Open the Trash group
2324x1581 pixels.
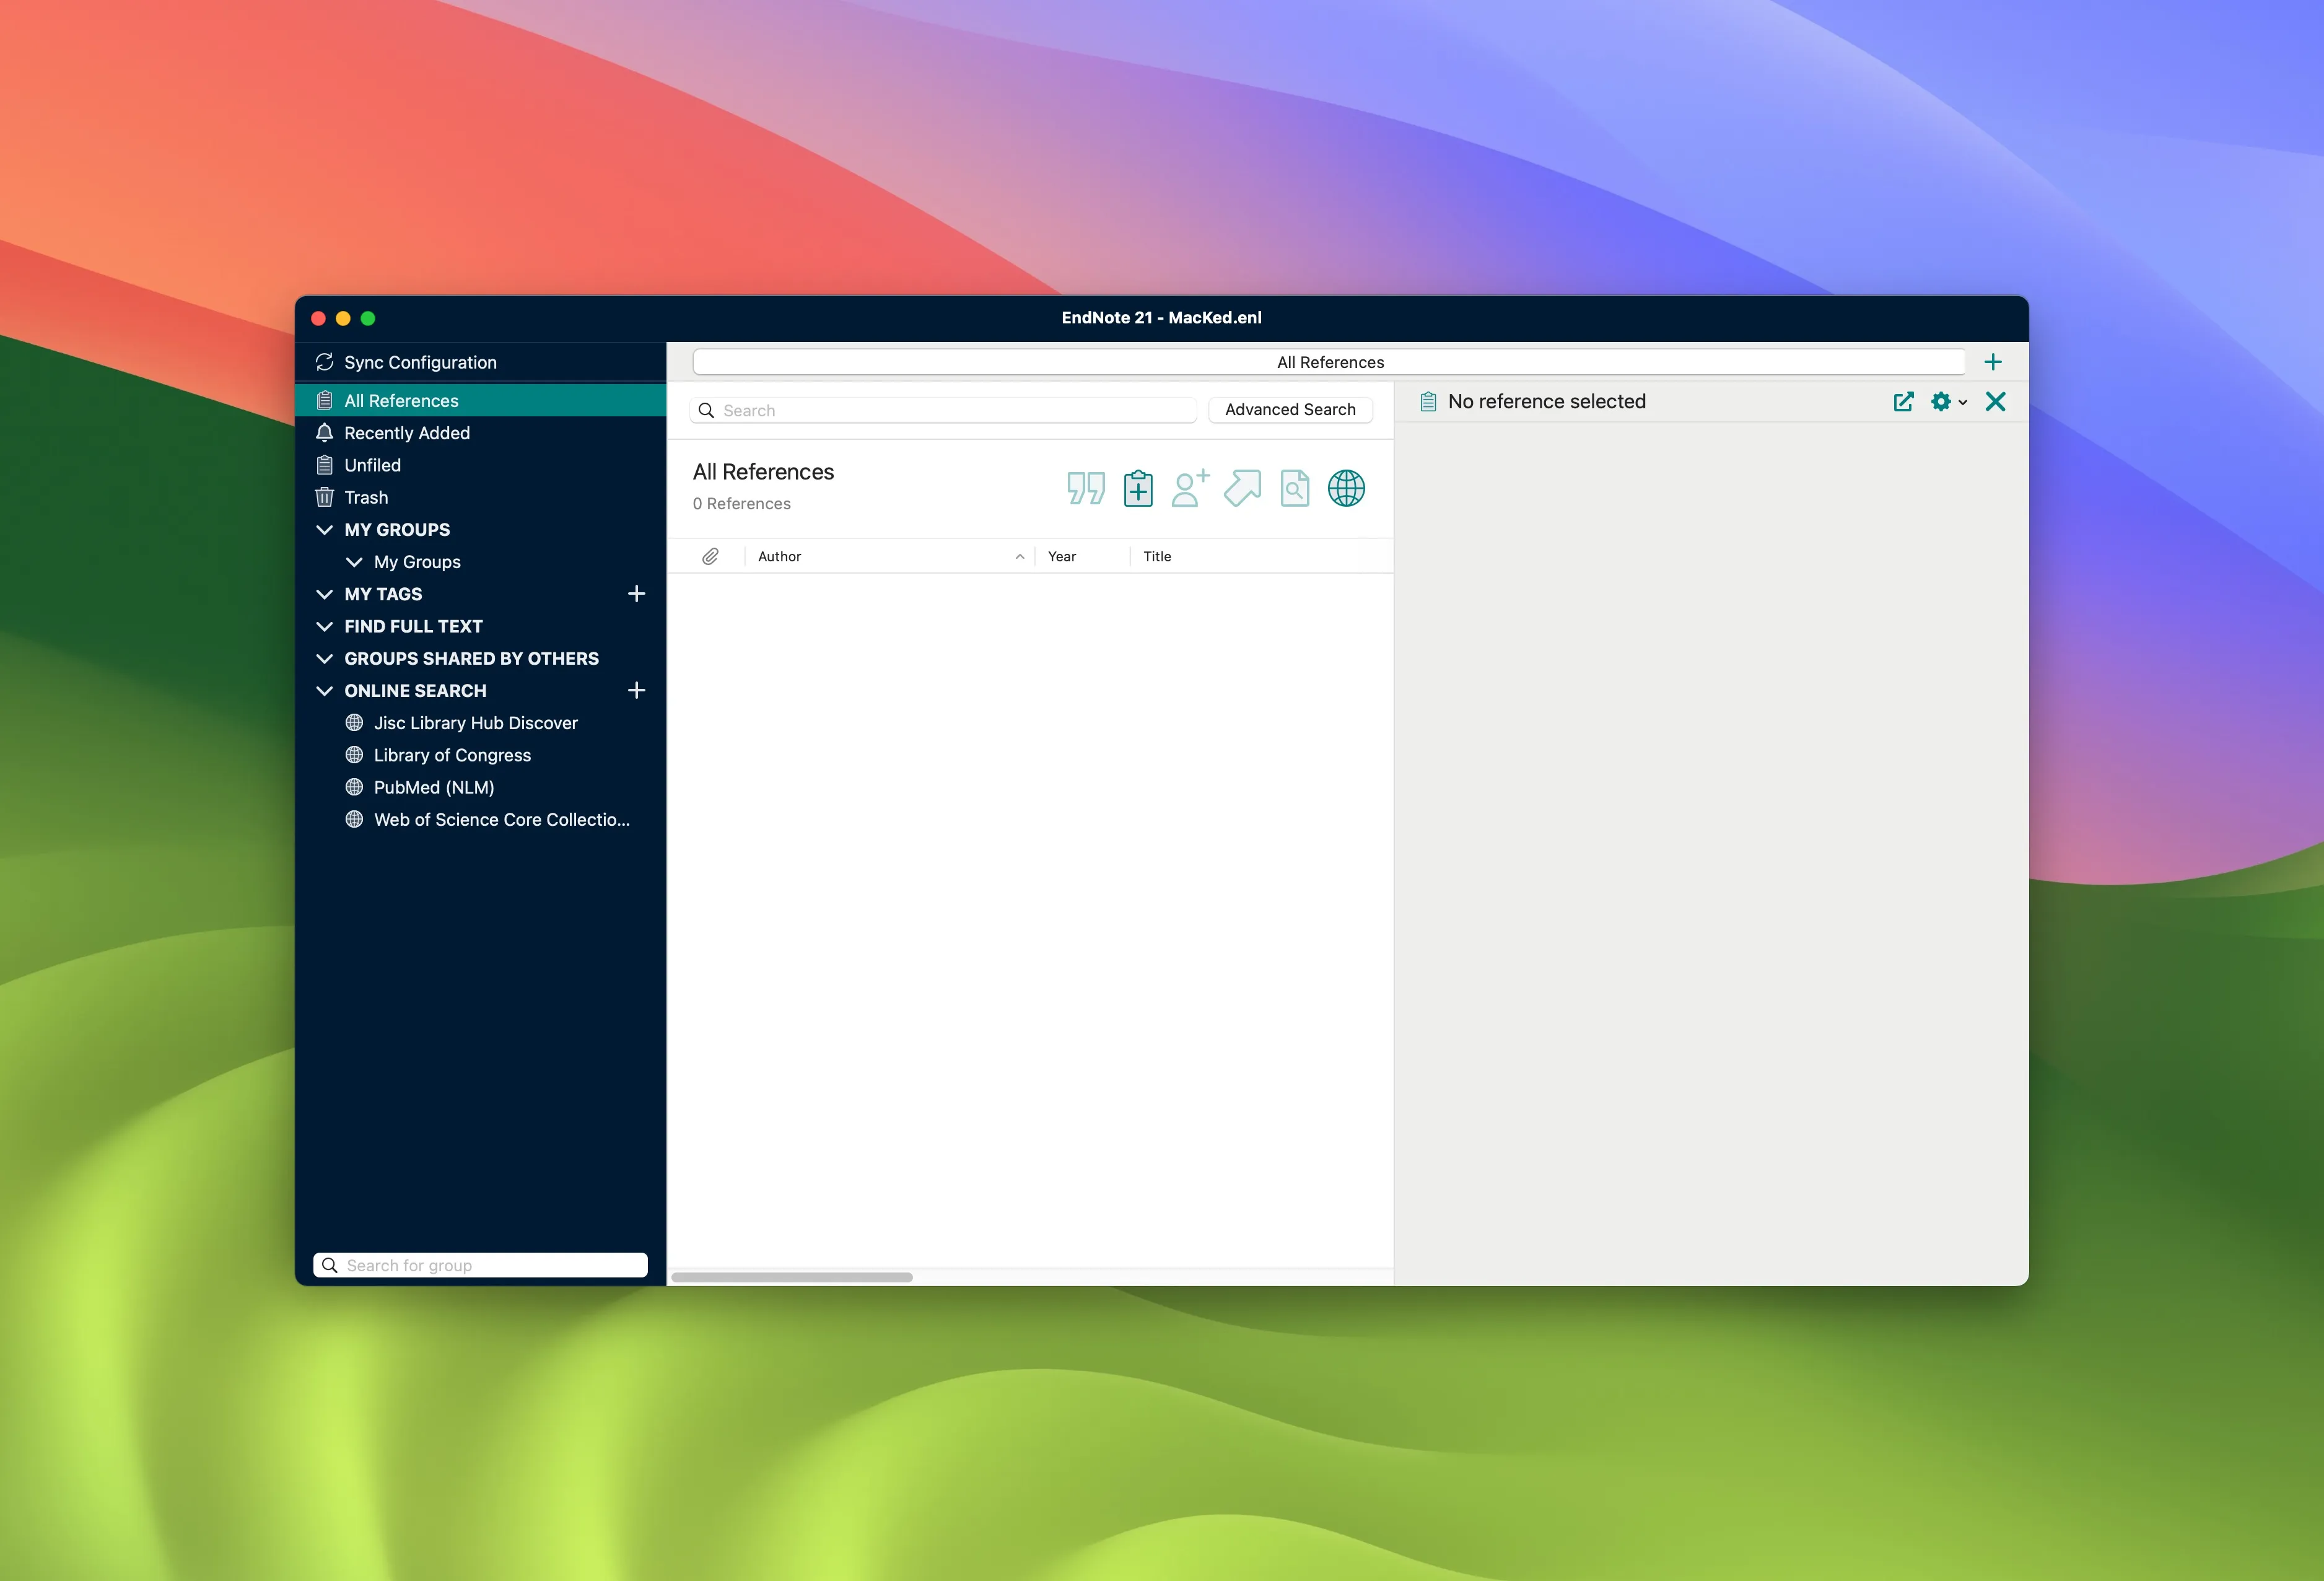[x=480, y=497]
